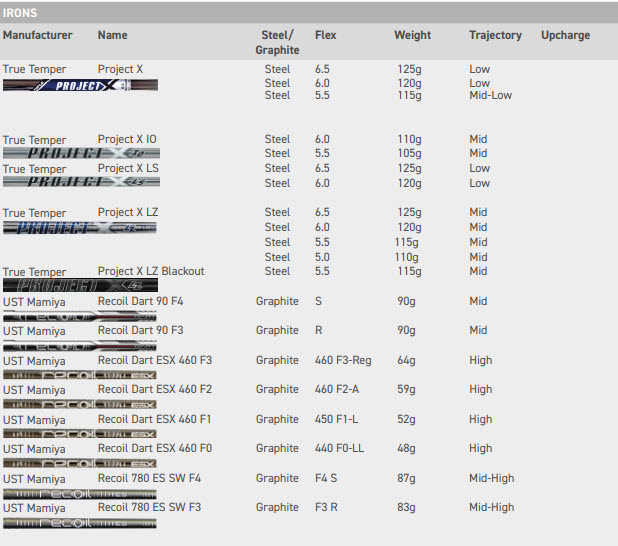This screenshot has width=618, height=546.
Task: Select the Recoil Dart 90 F4 shaft image
Action: click(x=79, y=315)
